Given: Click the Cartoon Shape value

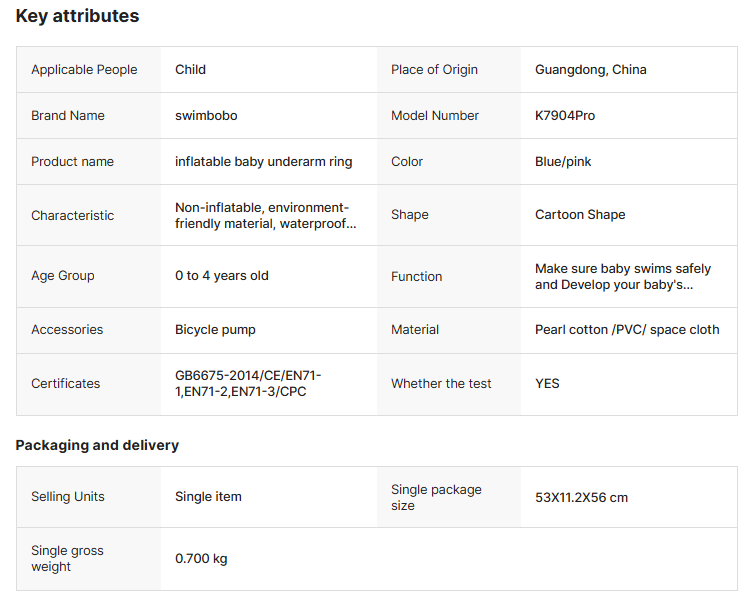Looking at the screenshot, I should (580, 214).
